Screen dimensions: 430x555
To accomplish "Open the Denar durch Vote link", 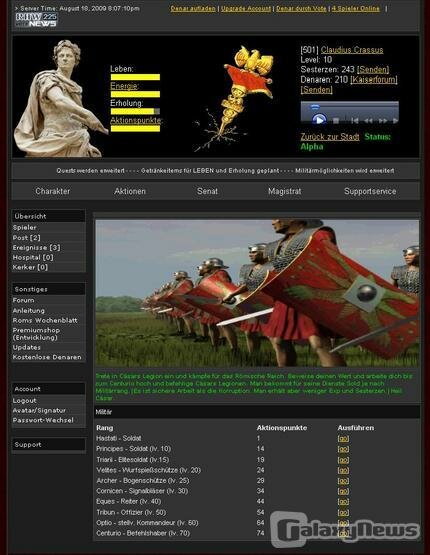I will [301, 8].
